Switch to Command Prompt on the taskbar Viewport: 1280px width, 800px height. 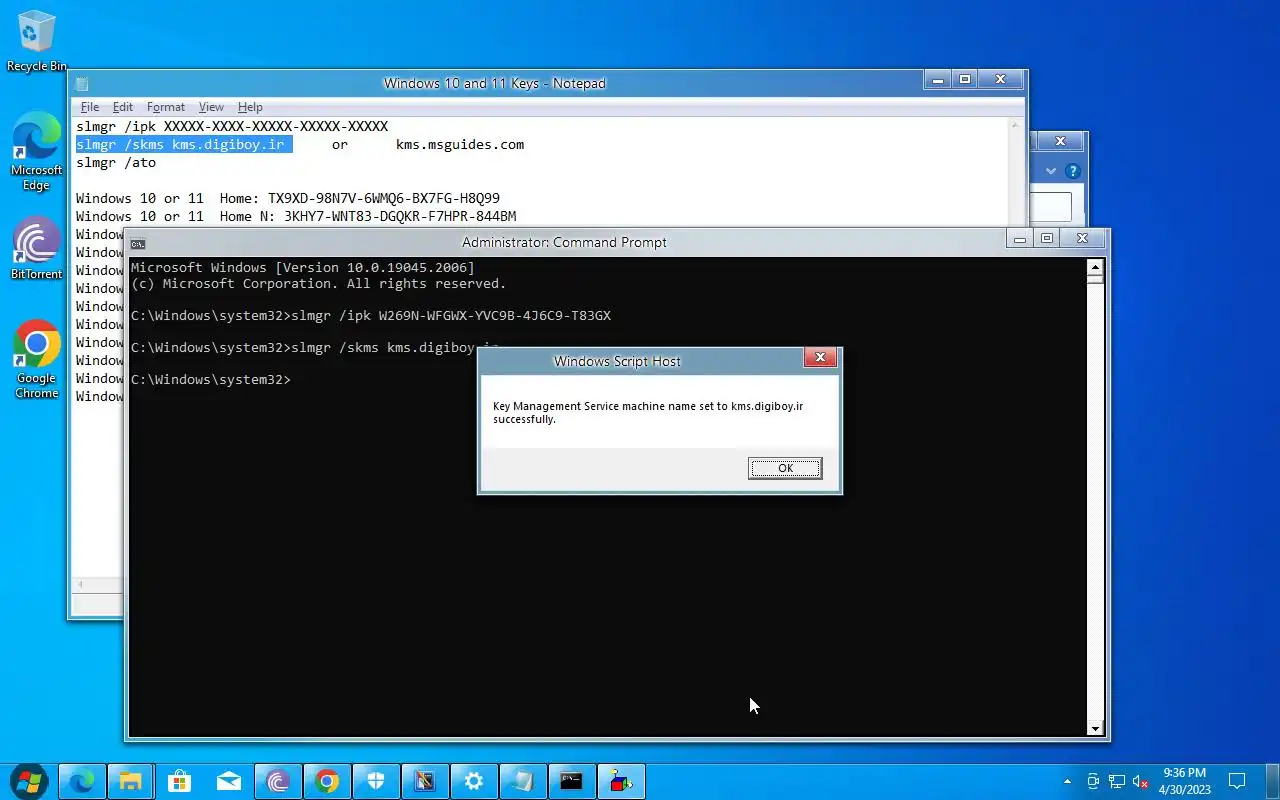coord(572,781)
